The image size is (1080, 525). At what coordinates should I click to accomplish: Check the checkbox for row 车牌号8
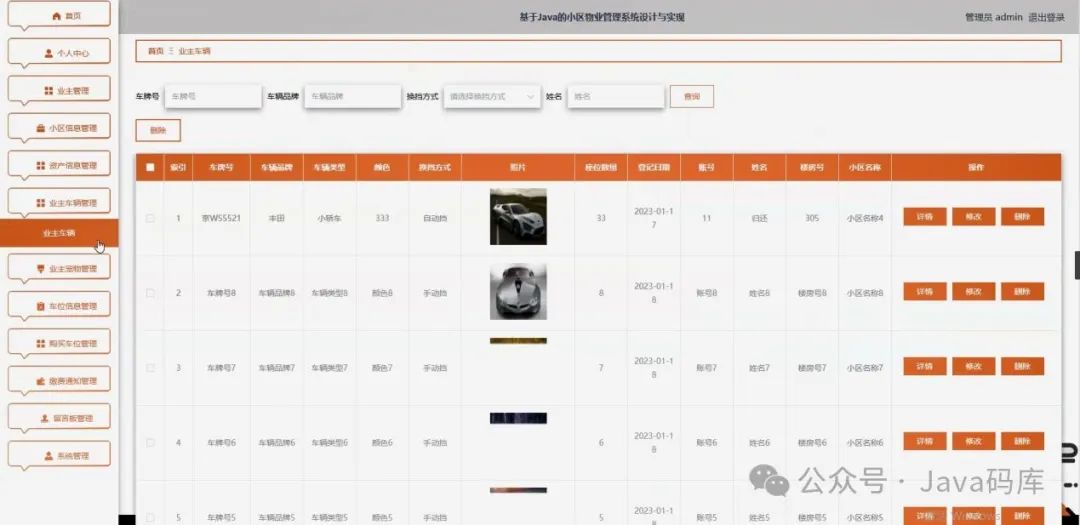coord(150,293)
